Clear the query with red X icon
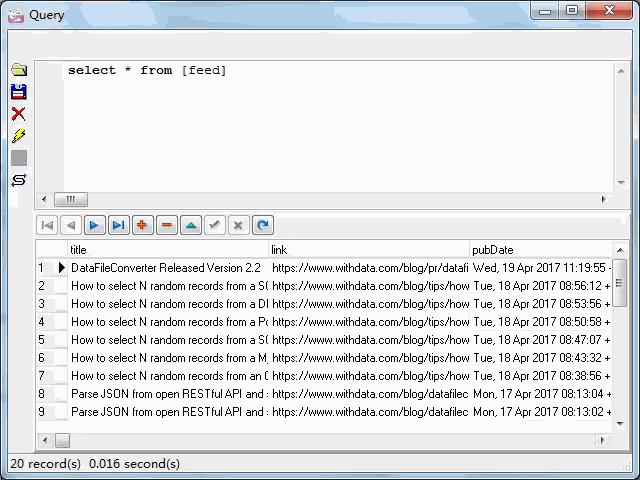 (19, 114)
